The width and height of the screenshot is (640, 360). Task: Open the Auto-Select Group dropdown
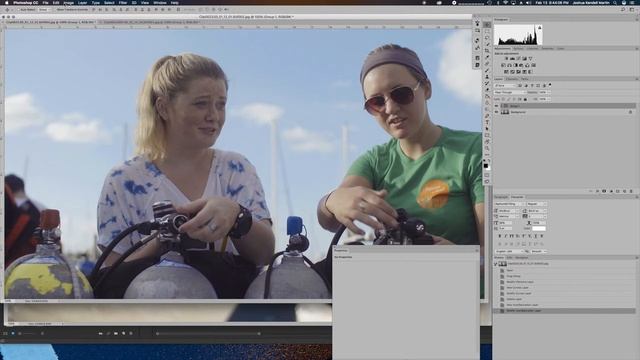tap(43, 9)
